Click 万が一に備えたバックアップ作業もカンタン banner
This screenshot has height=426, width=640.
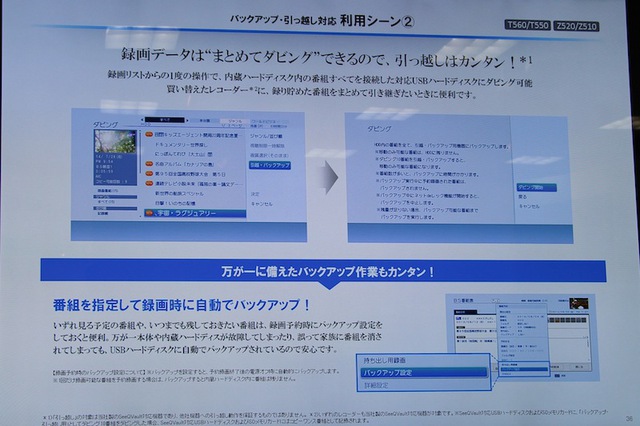tap(323, 271)
